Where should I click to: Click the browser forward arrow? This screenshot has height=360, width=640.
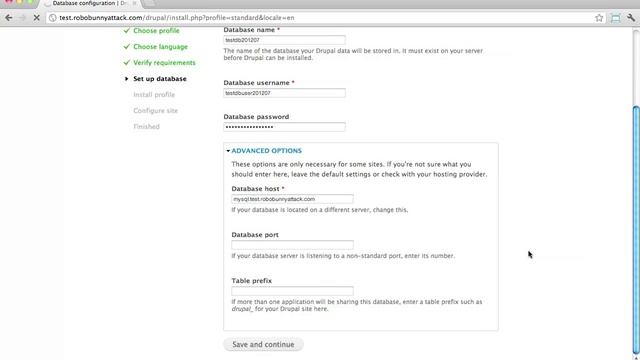pos(22,18)
